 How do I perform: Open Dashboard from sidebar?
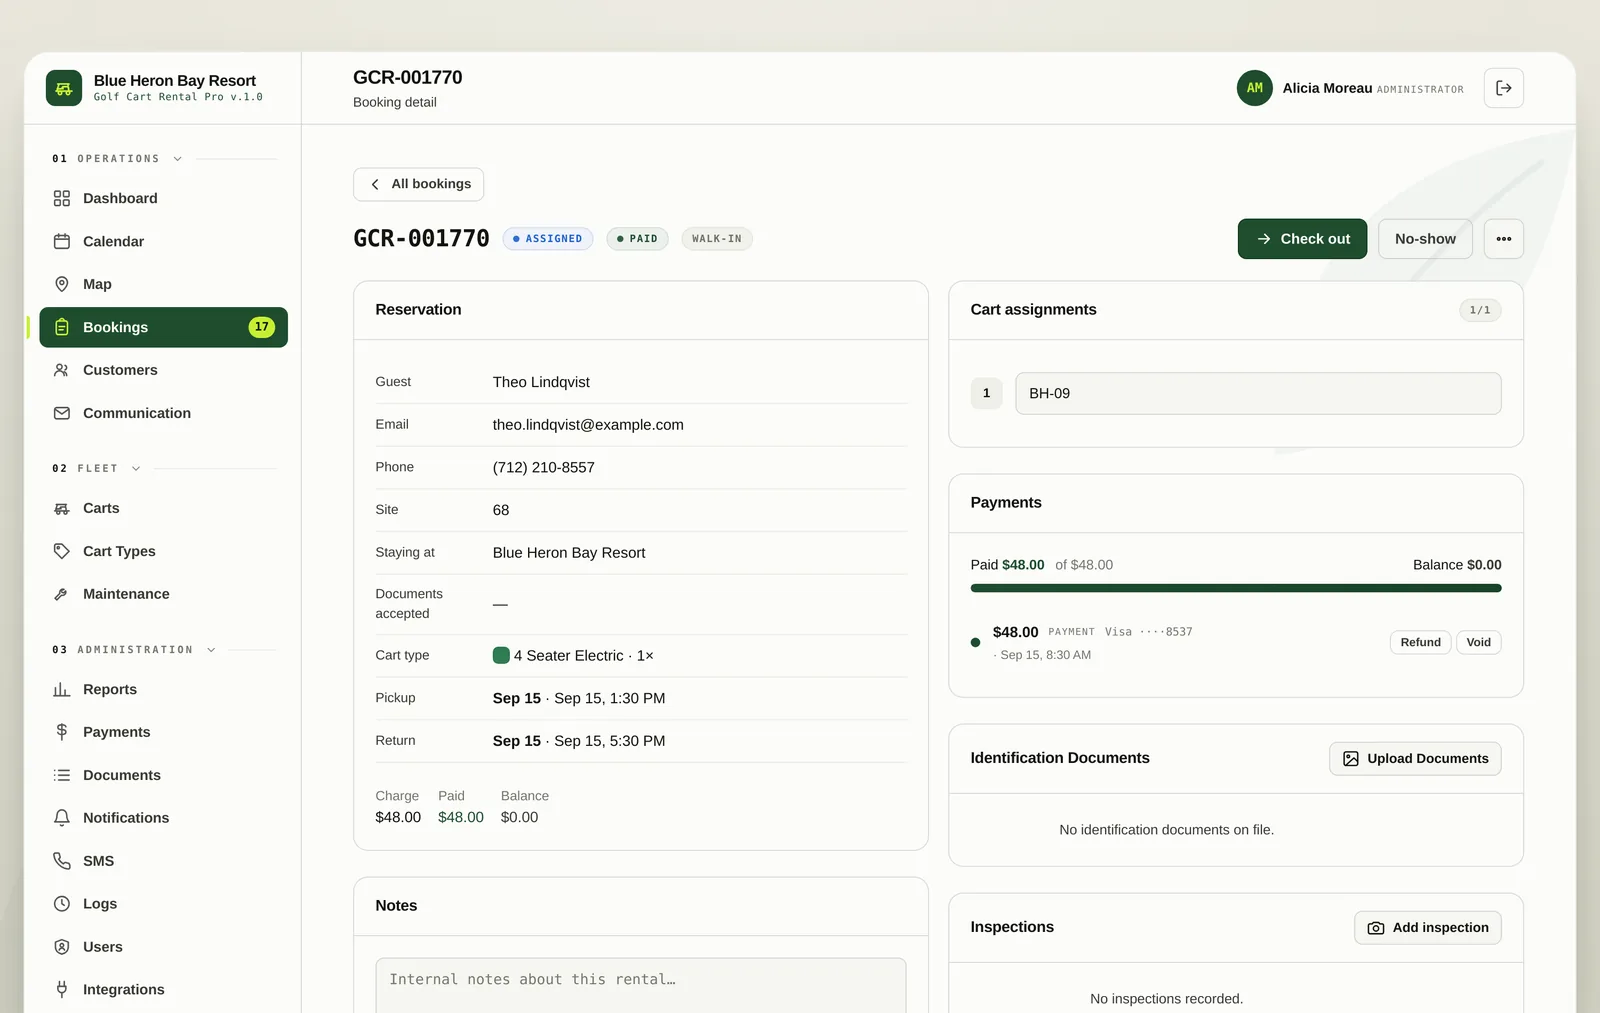164,198
